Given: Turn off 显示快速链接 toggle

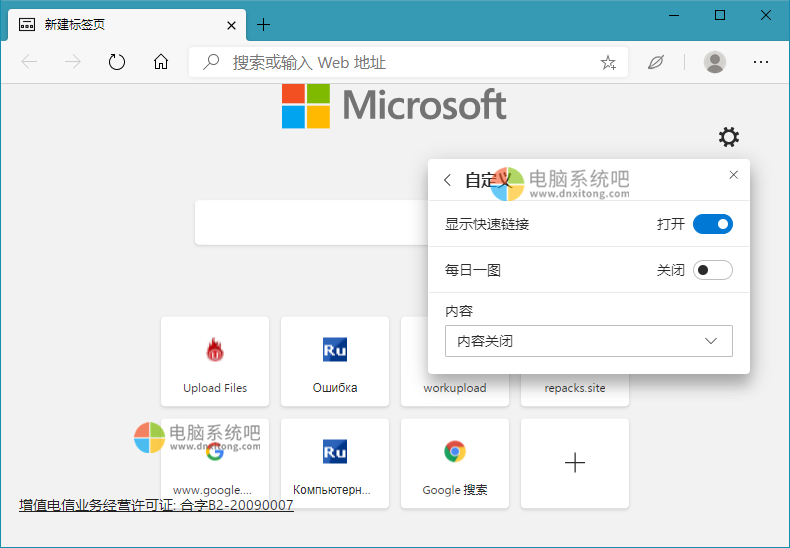Looking at the screenshot, I should coord(712,224).
